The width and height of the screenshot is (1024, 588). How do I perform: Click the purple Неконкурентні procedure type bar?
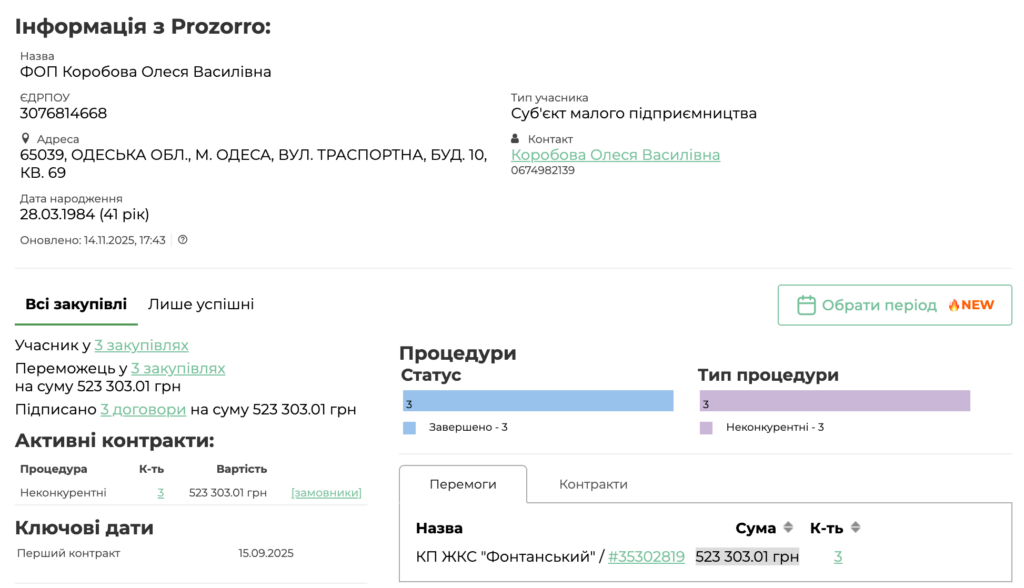(x=834, y=401)
